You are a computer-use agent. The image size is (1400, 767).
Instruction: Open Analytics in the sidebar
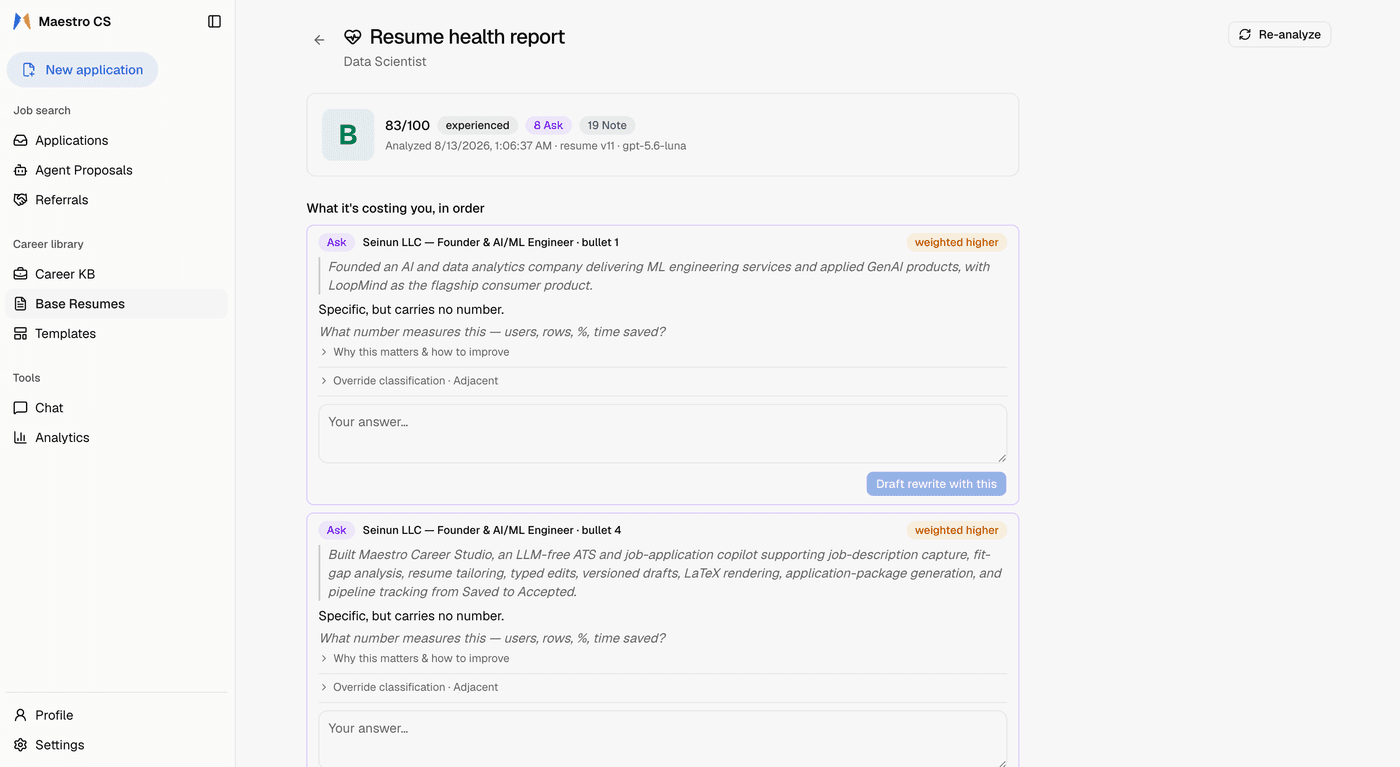click(117, 437)
